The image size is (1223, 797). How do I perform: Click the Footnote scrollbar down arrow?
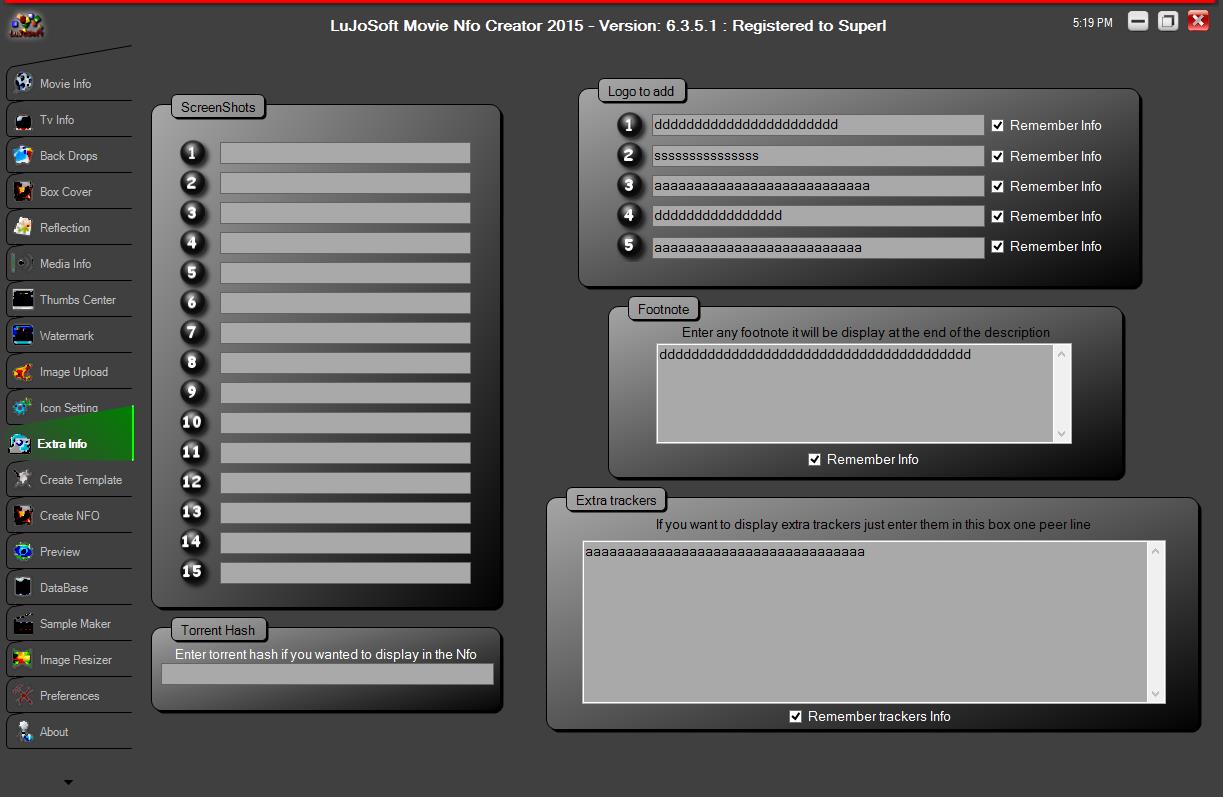(1062, 433)
